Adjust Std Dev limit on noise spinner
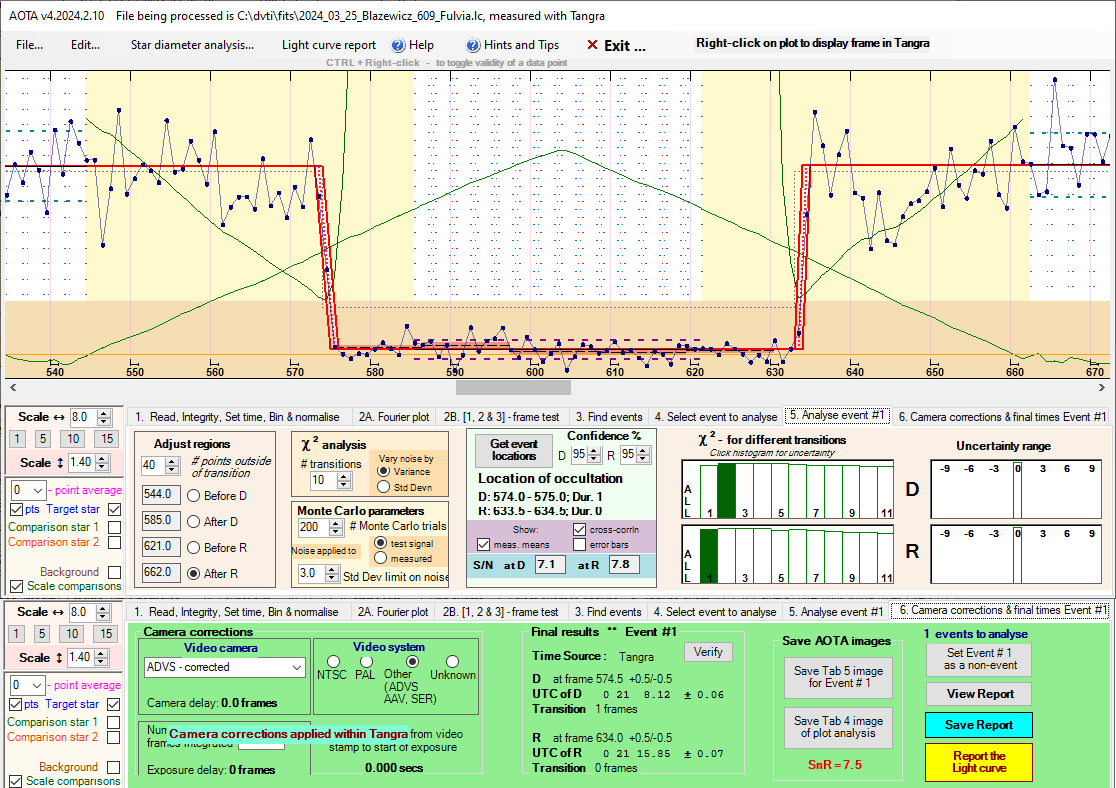The height and width of the screenshot is (788, 1116). click(332, 574)
